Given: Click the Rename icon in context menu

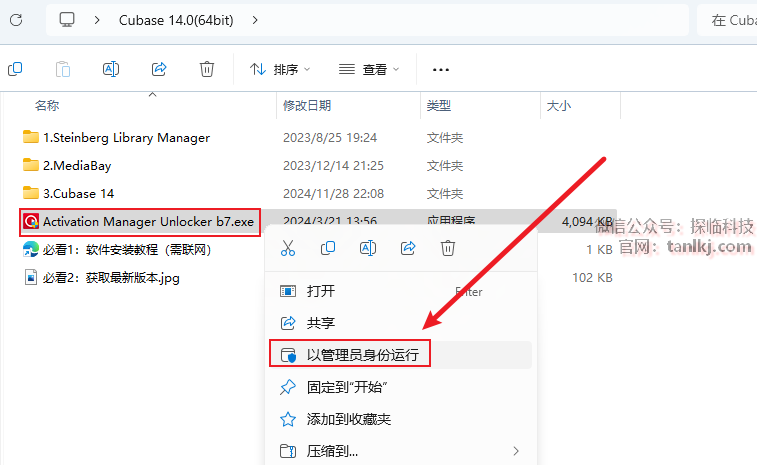Looking at the screenshot, I should pos(368,248).
